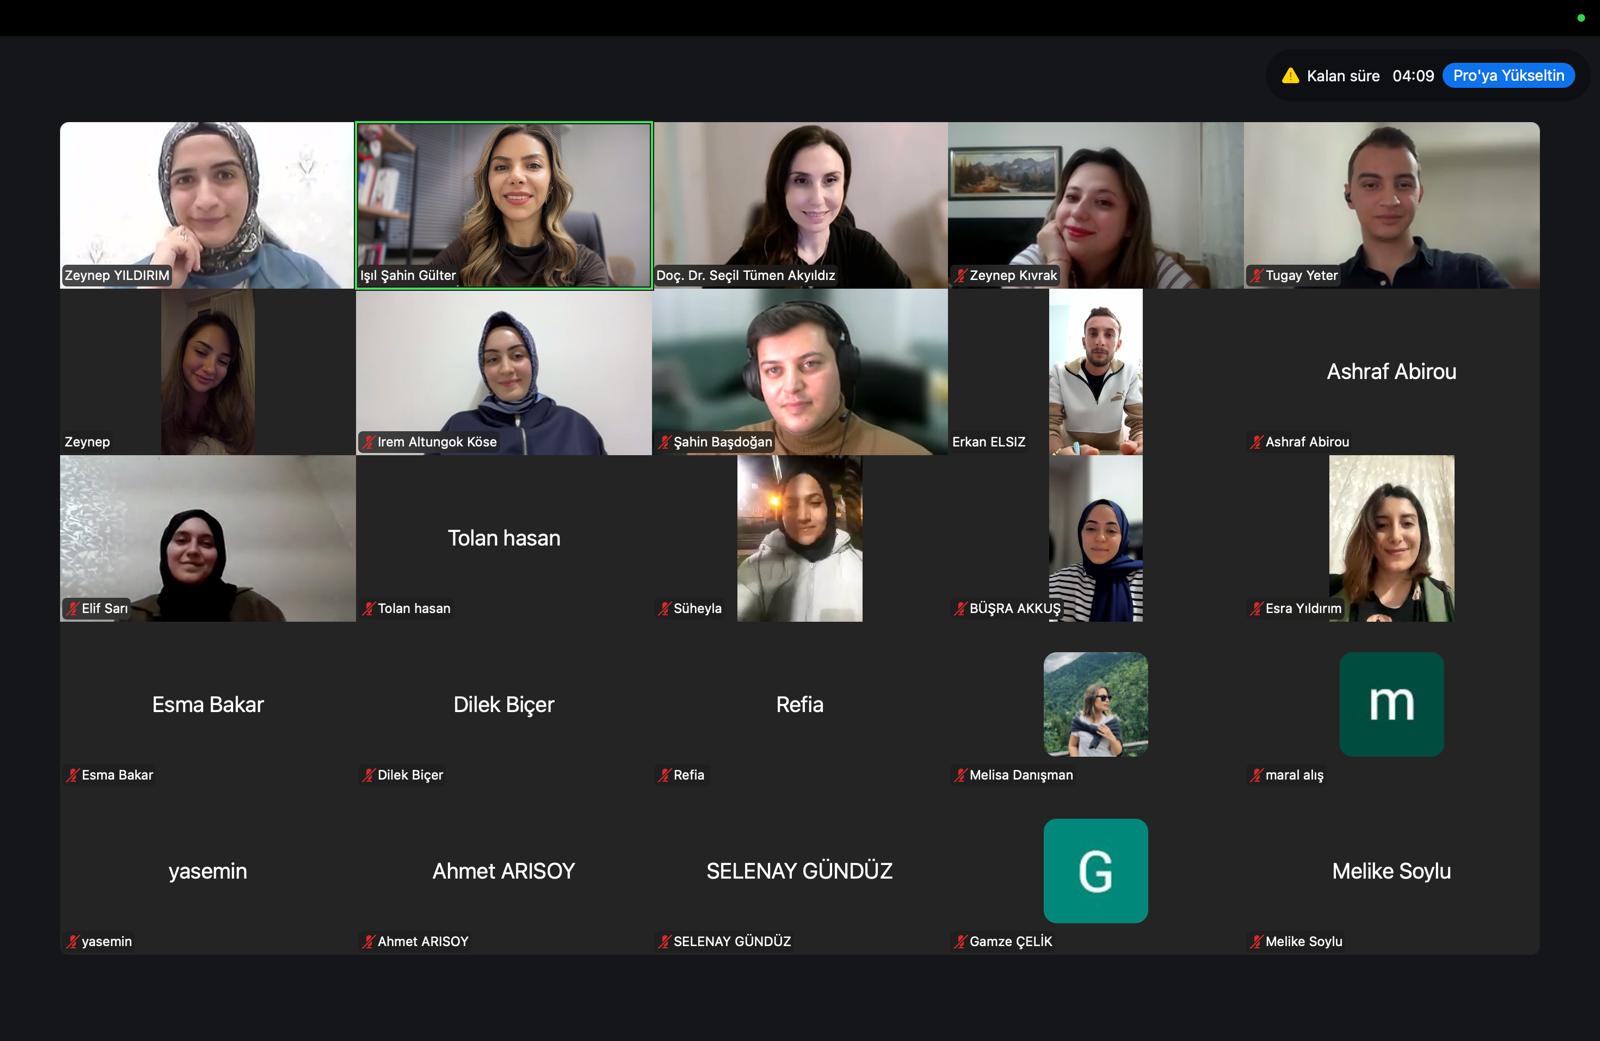1600x1041 pixels.
Task: Click the remaining time 04:09 countdown
Action: (x=1413, y=76)
